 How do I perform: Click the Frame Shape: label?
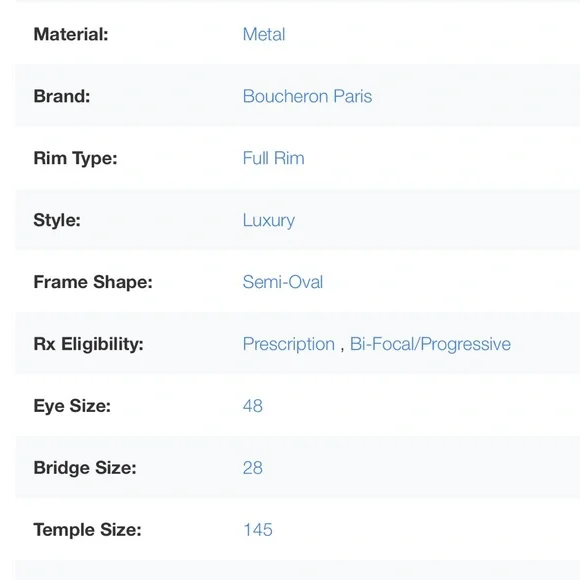click(93, 283)
